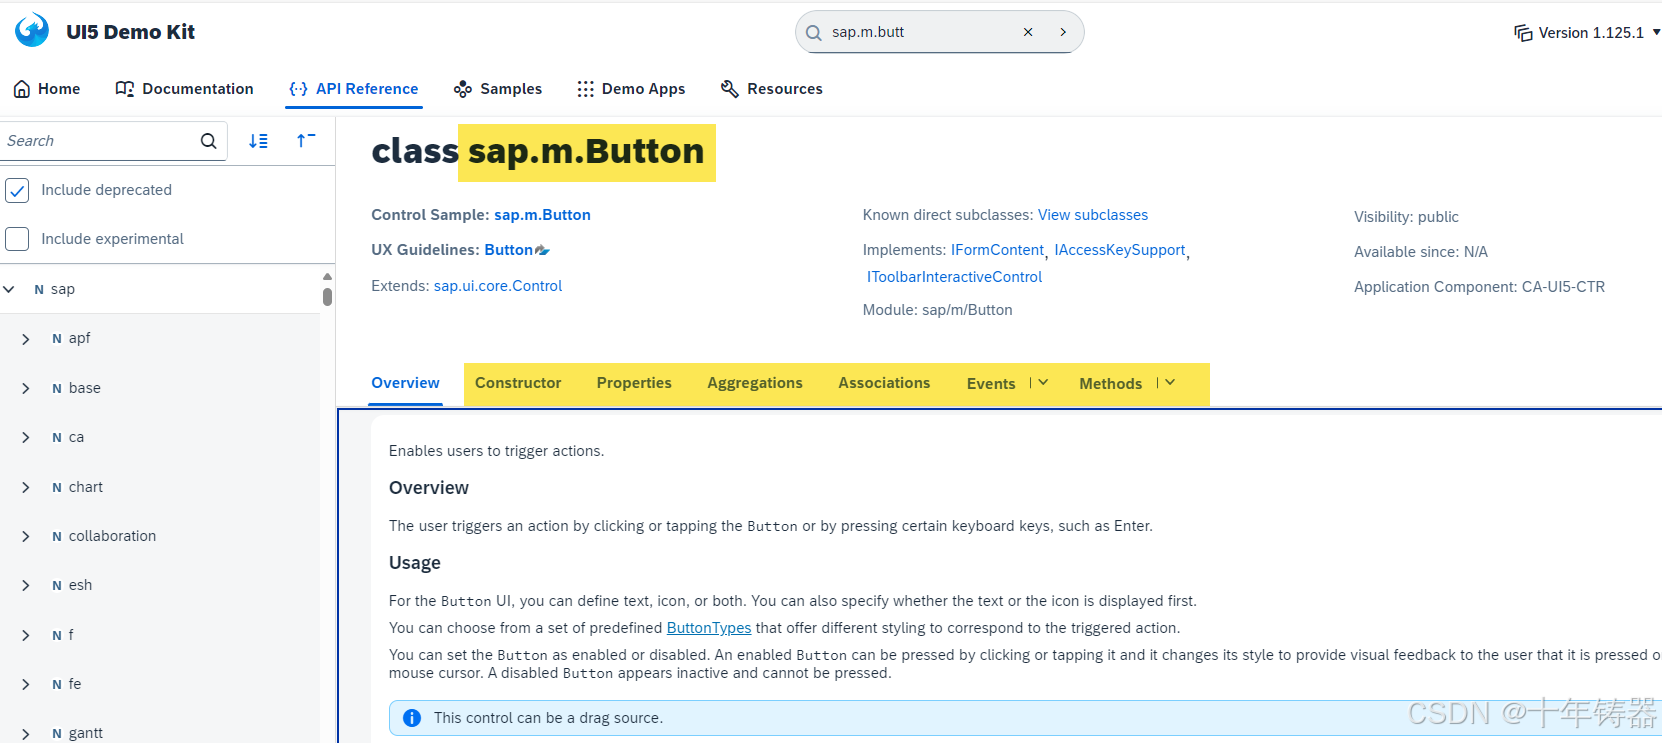Viewport: 1662px width, 743px height.
Task: Open the Properties tab
Action: click(634, 383)
